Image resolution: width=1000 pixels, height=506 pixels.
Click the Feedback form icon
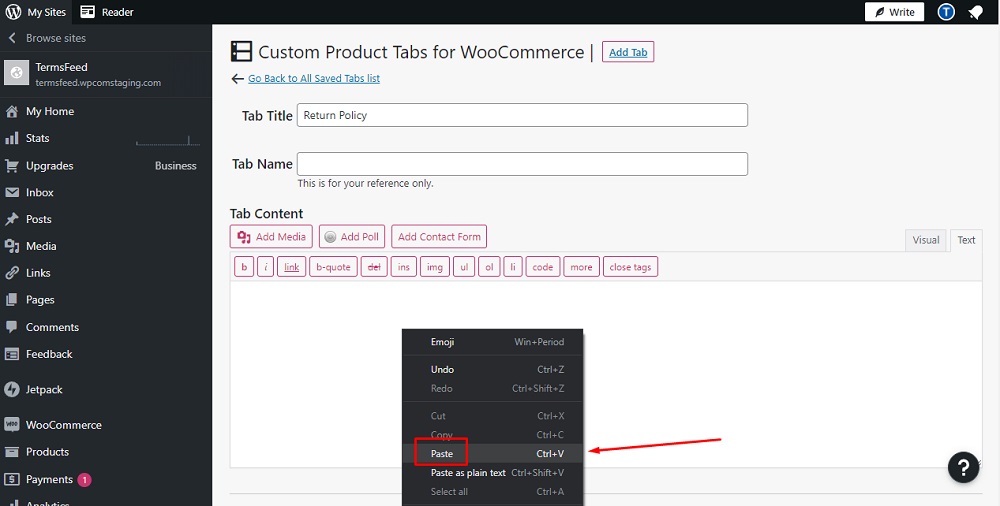[x=11, y=354]
